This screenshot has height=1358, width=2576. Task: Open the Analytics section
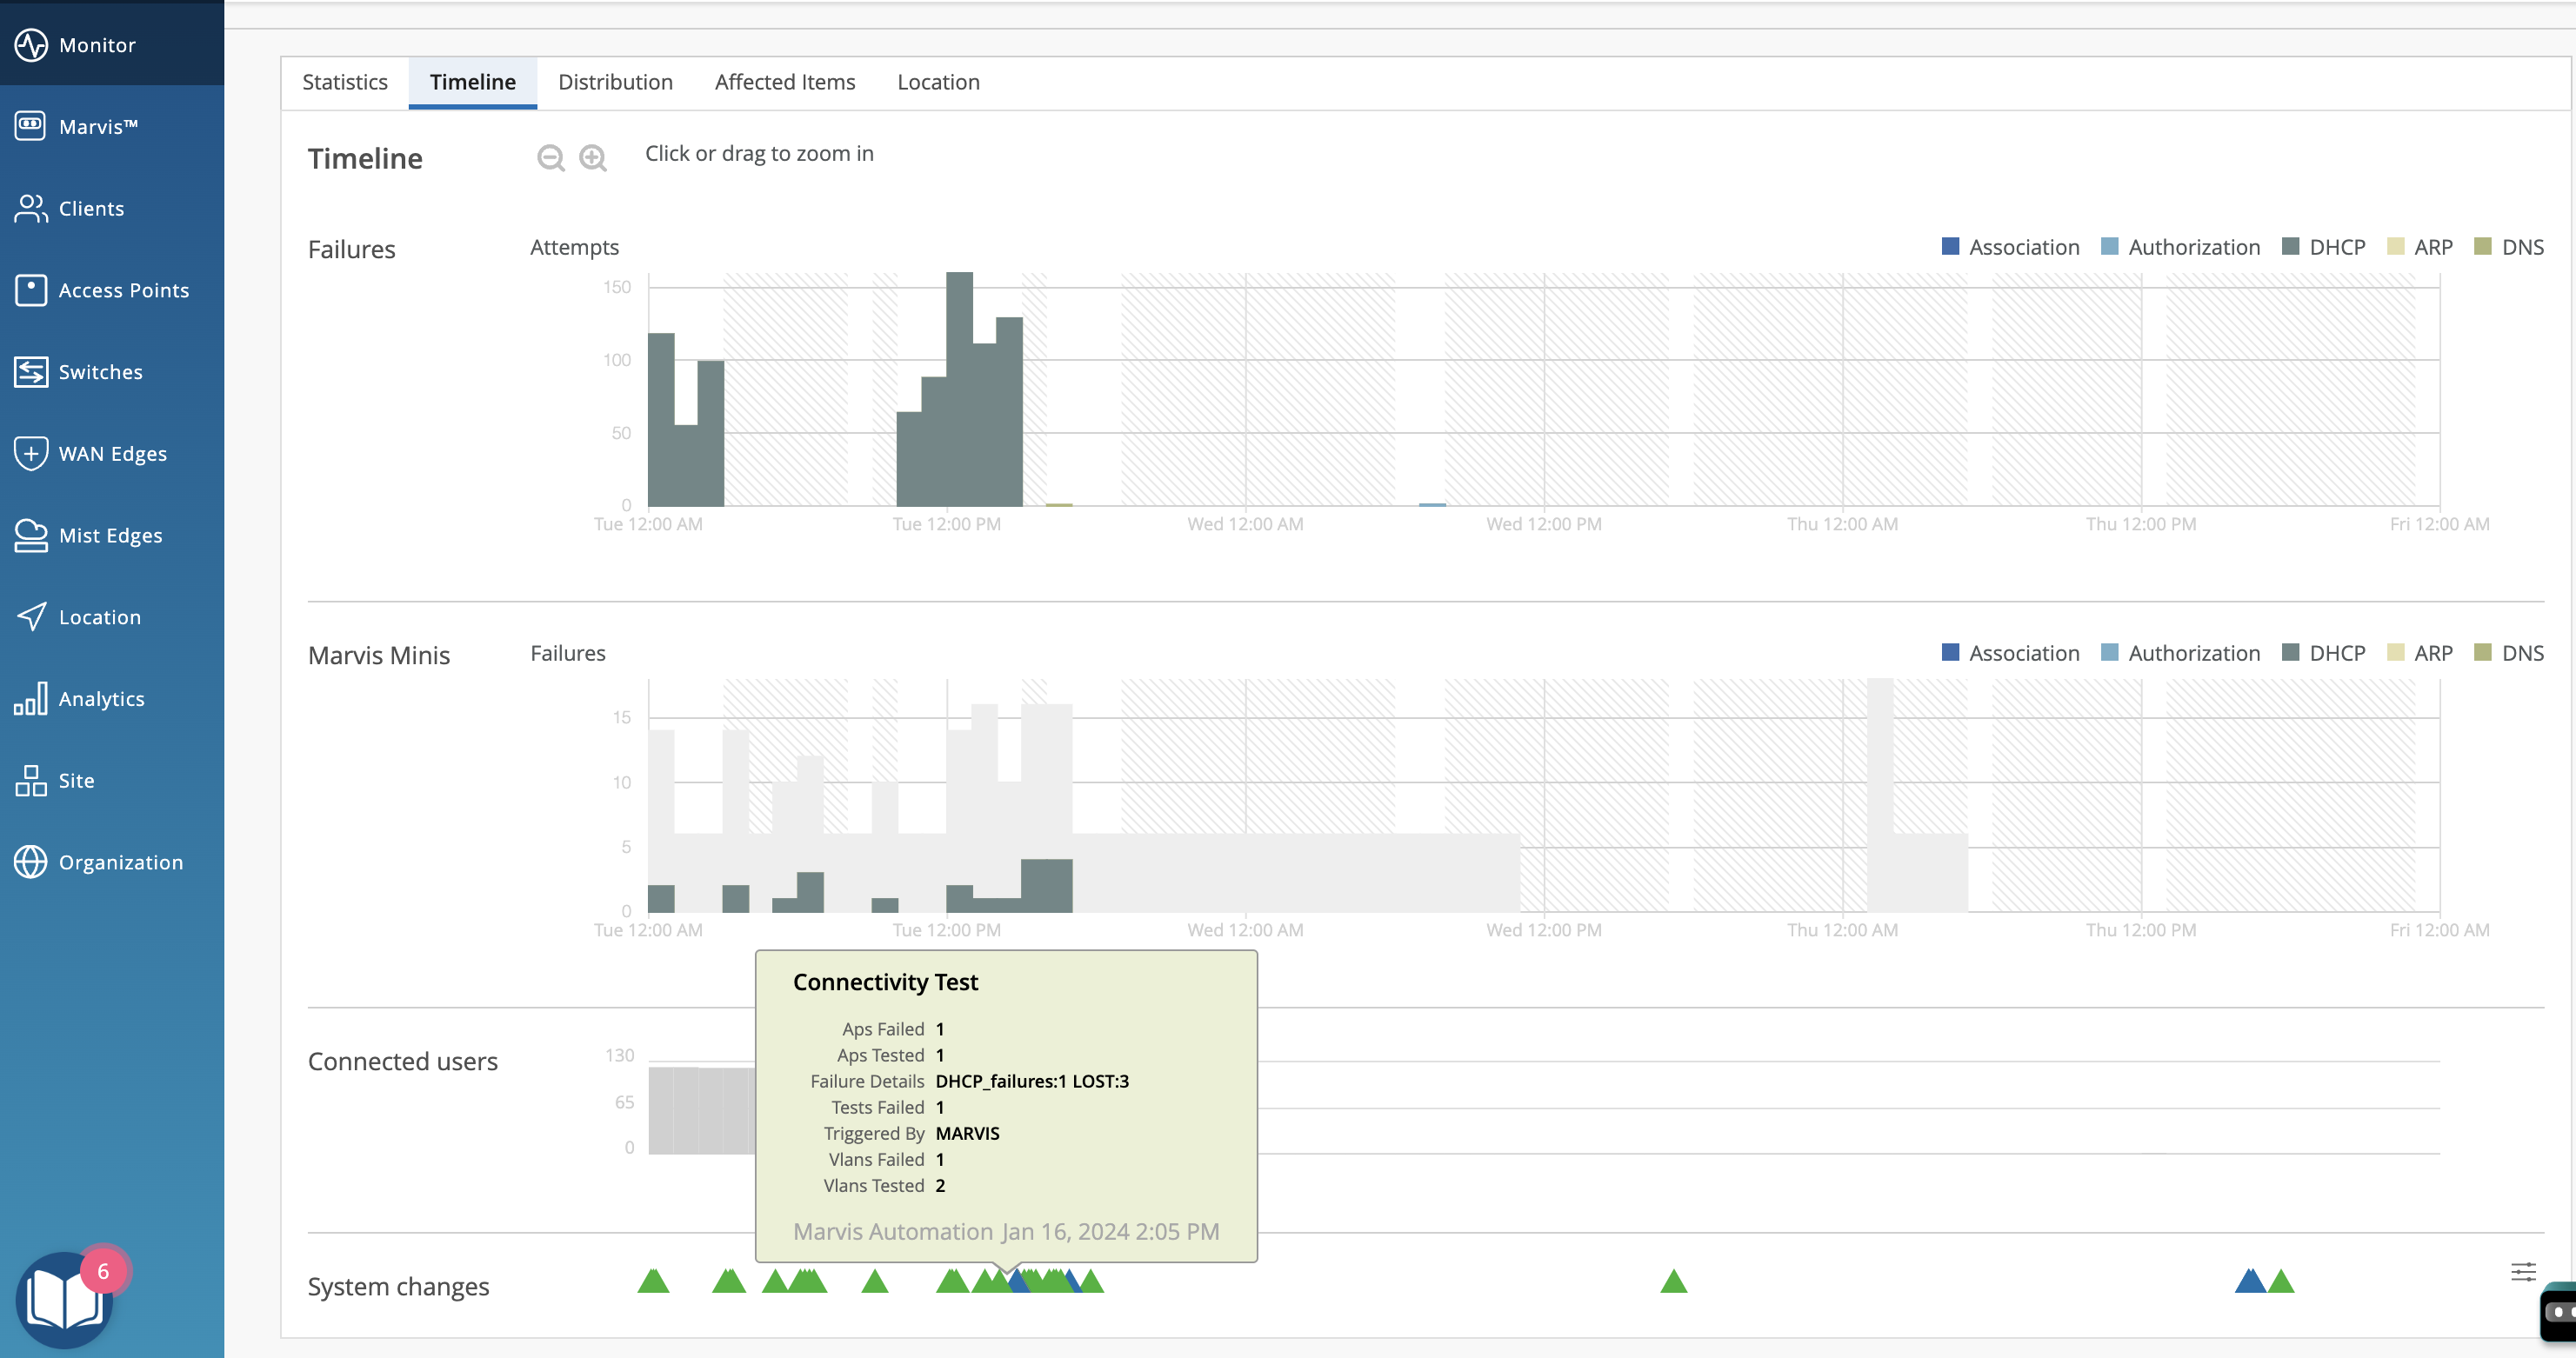(101, 699)
